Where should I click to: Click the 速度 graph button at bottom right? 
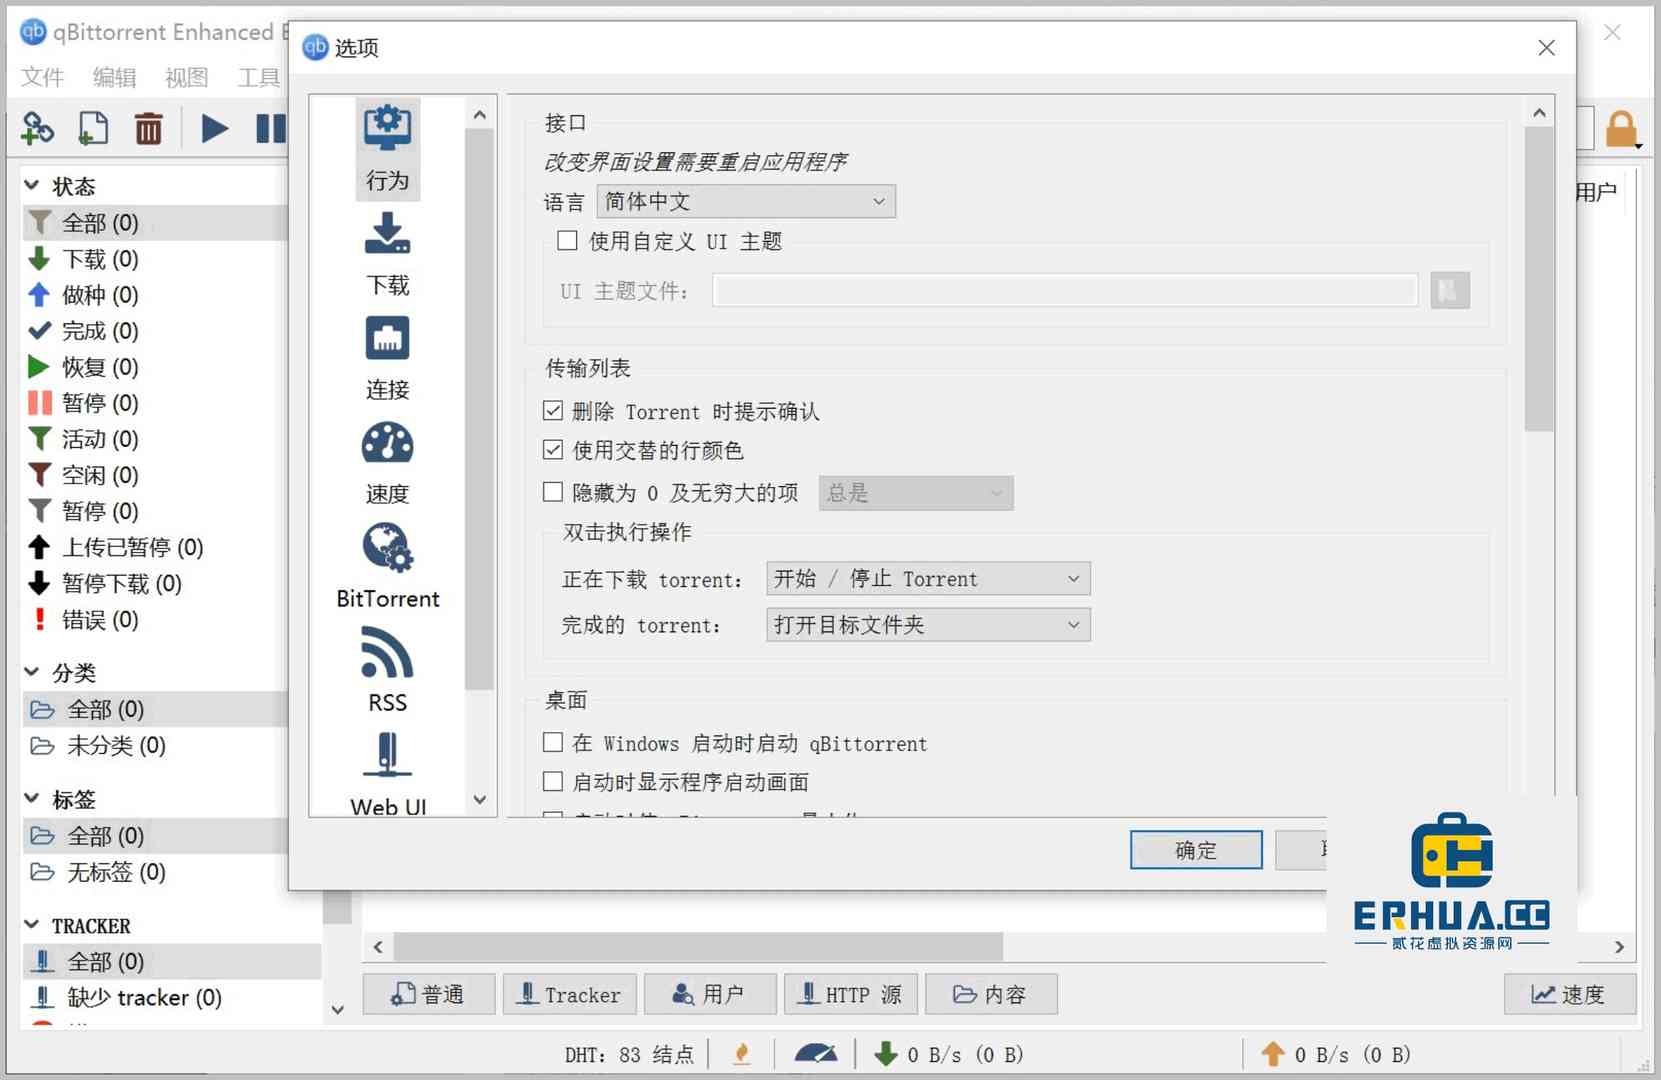pos(1570,994)
